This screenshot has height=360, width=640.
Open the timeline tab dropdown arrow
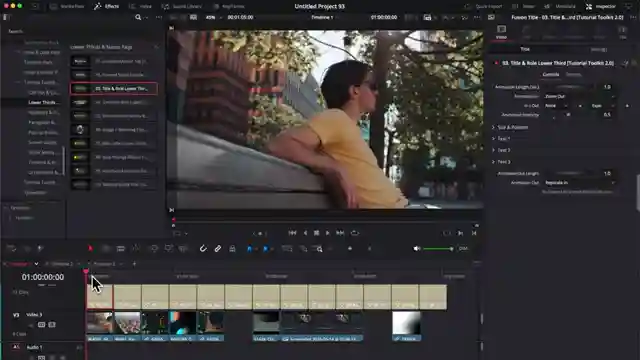tap(36, 264)
